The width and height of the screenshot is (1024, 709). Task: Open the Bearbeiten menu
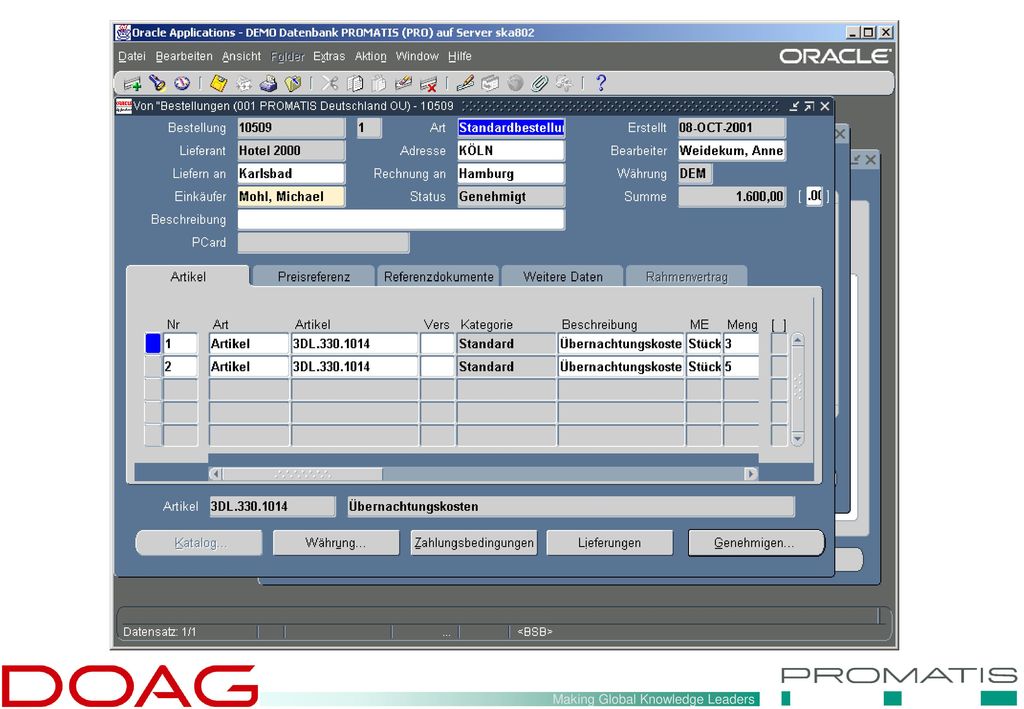point(184,56)
